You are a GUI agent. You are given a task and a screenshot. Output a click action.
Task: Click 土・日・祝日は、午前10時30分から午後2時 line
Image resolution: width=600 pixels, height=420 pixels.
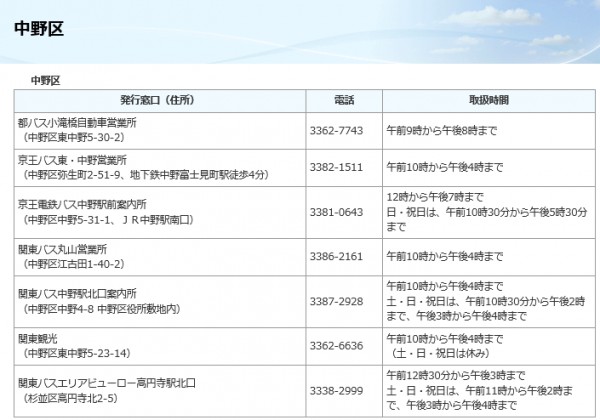click(486, 301)
